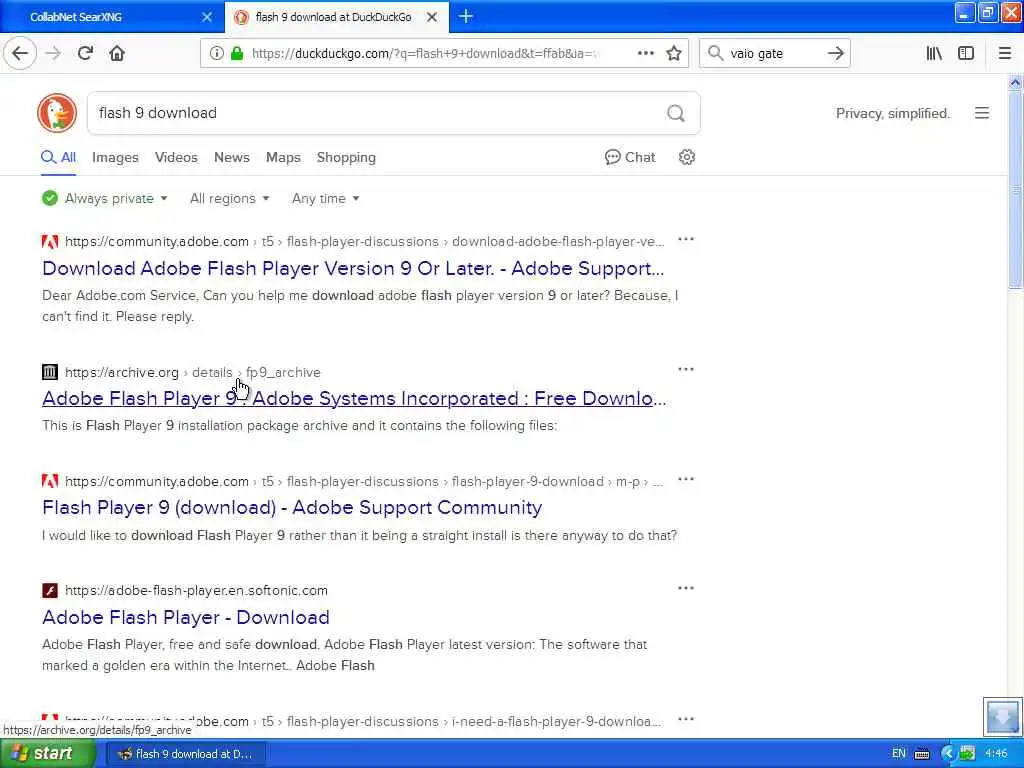Viewport: 1024px width, 768px height.
Task: Click the blue expand tray arrow icon
Action: (948, 754)
